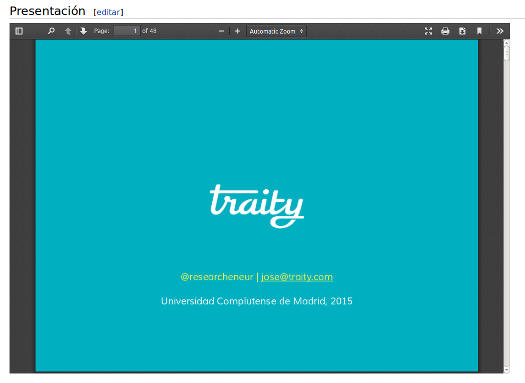
Task: Toggle the PDF viewer sidebar
Action: [x=19, y=31]
